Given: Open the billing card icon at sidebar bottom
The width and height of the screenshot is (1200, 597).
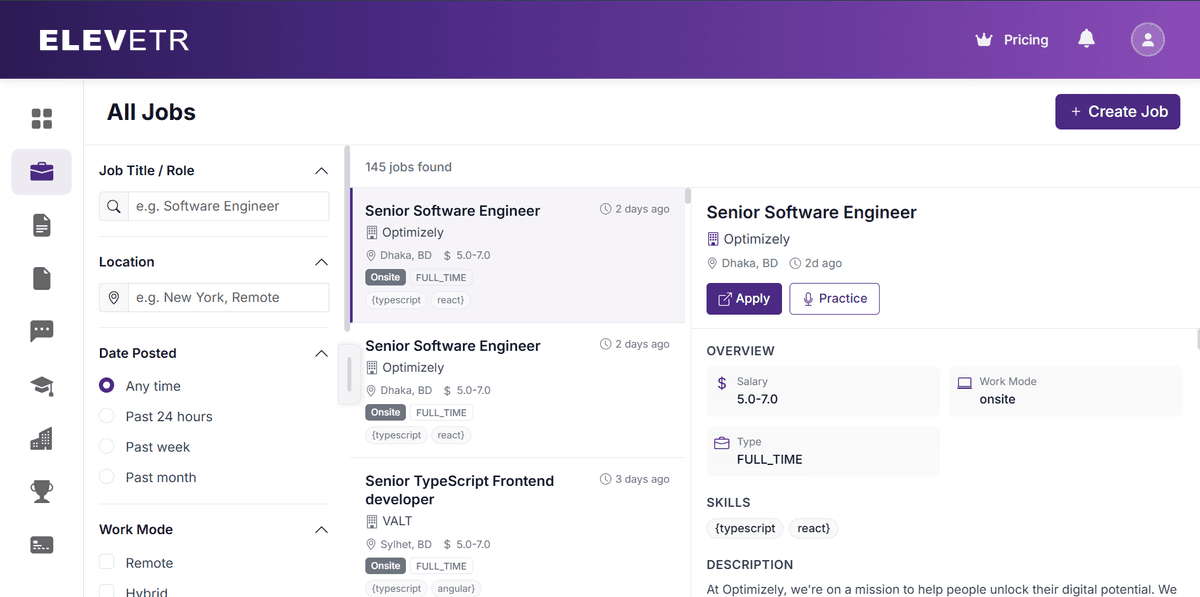Looking at the screenshot, I should click(x=41, y=544).
